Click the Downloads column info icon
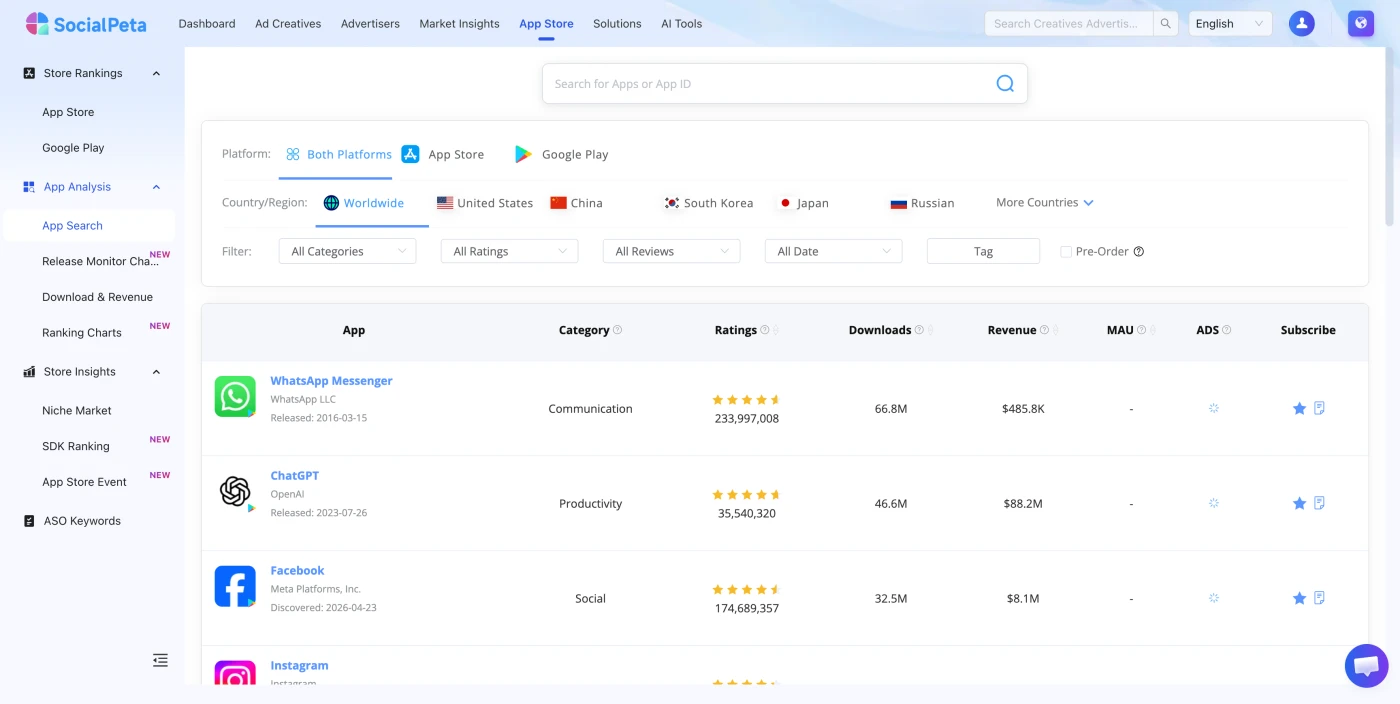 [x=919, y=330]
